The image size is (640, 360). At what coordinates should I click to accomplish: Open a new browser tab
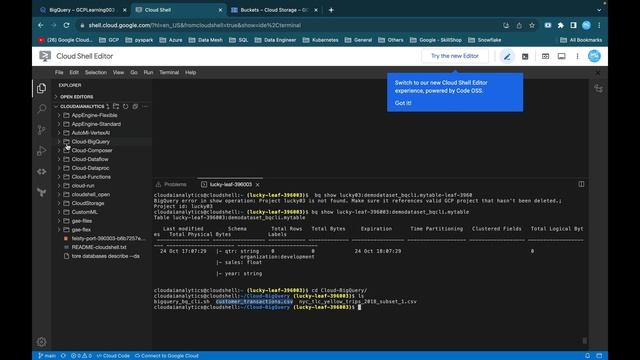[x=331, y=10]
